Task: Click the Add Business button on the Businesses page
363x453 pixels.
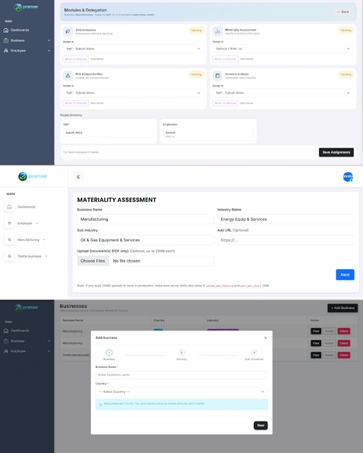Action: (343, 308)
